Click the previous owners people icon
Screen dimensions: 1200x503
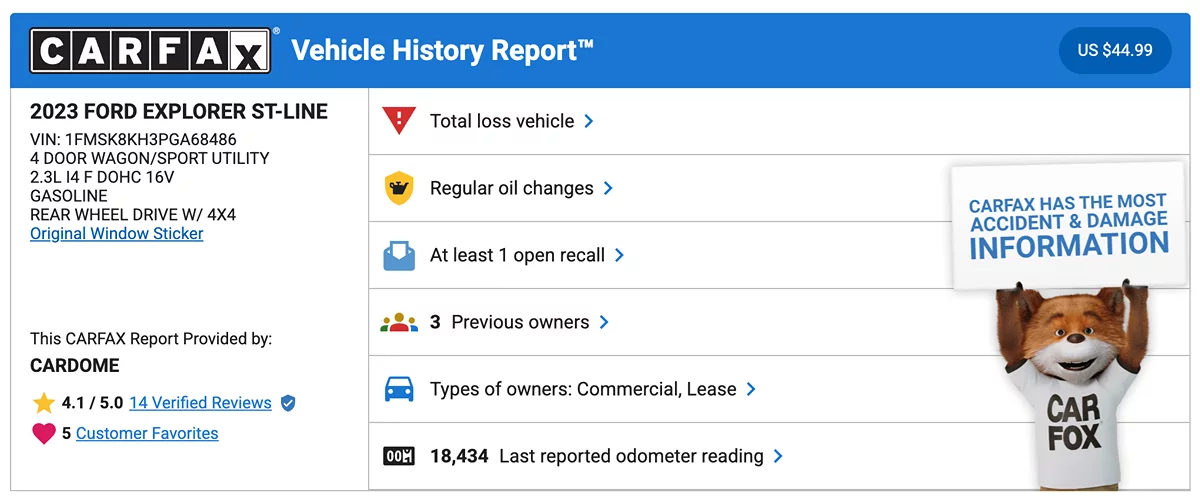399,322
